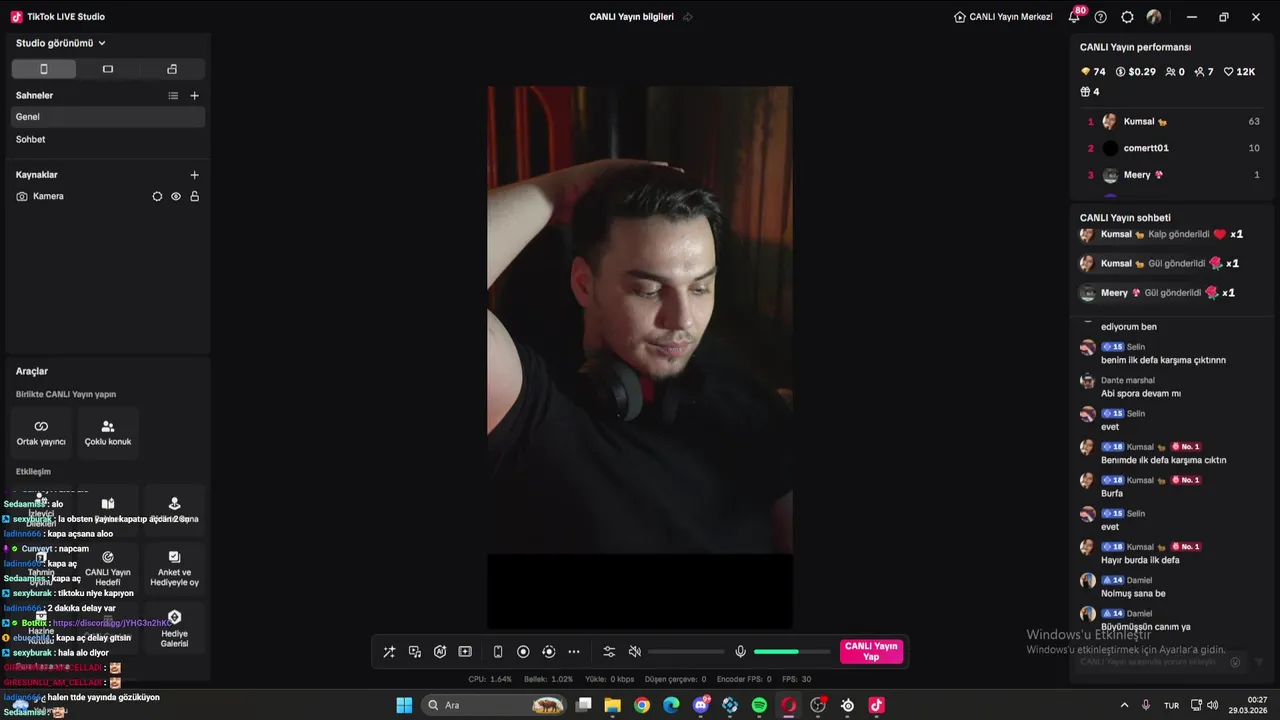Toggle Kamera source visibility eye

tap(176, 196)
